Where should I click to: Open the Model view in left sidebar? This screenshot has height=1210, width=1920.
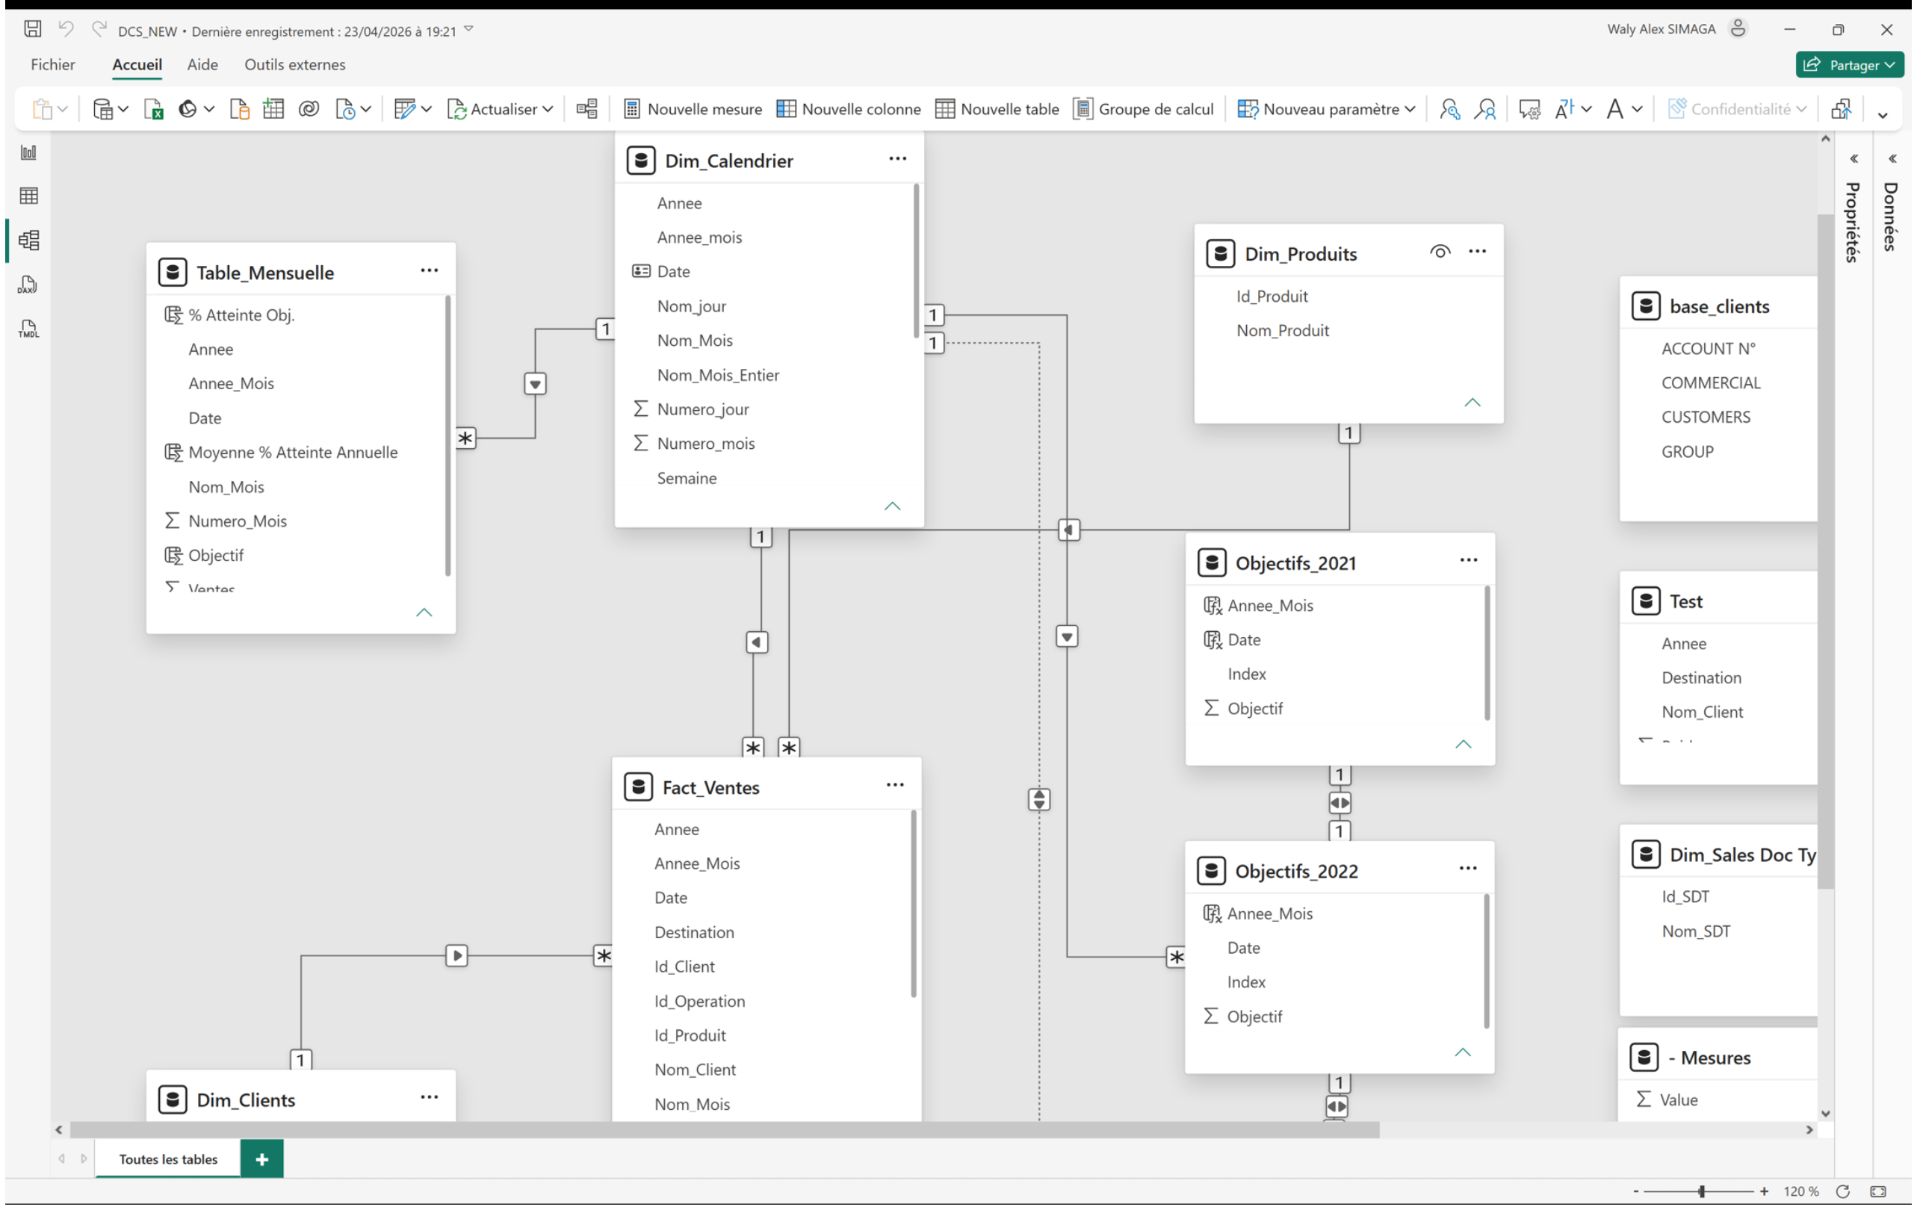(x=29, y=240)
